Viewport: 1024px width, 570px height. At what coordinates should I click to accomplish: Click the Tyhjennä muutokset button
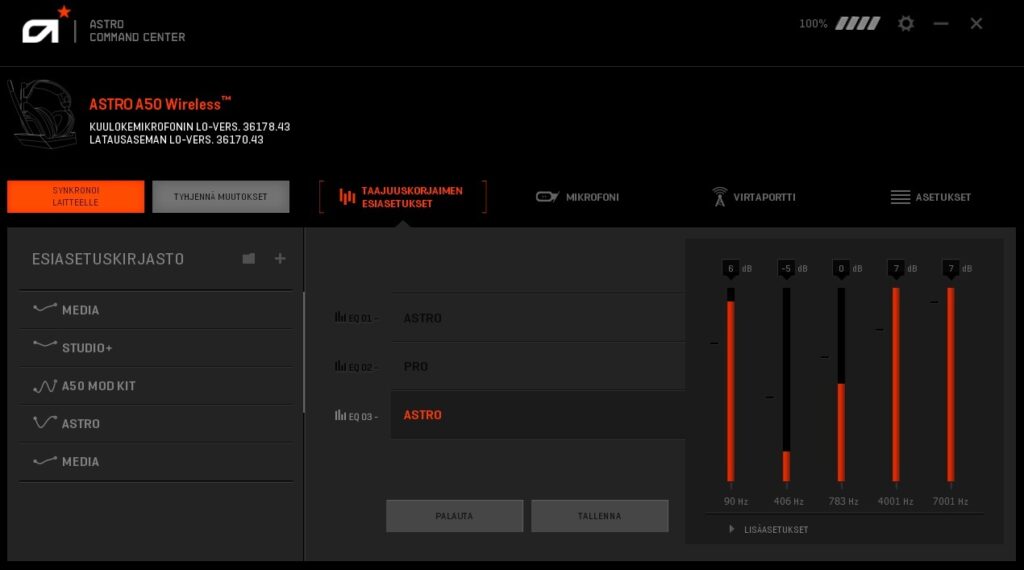tap(221, 197)
